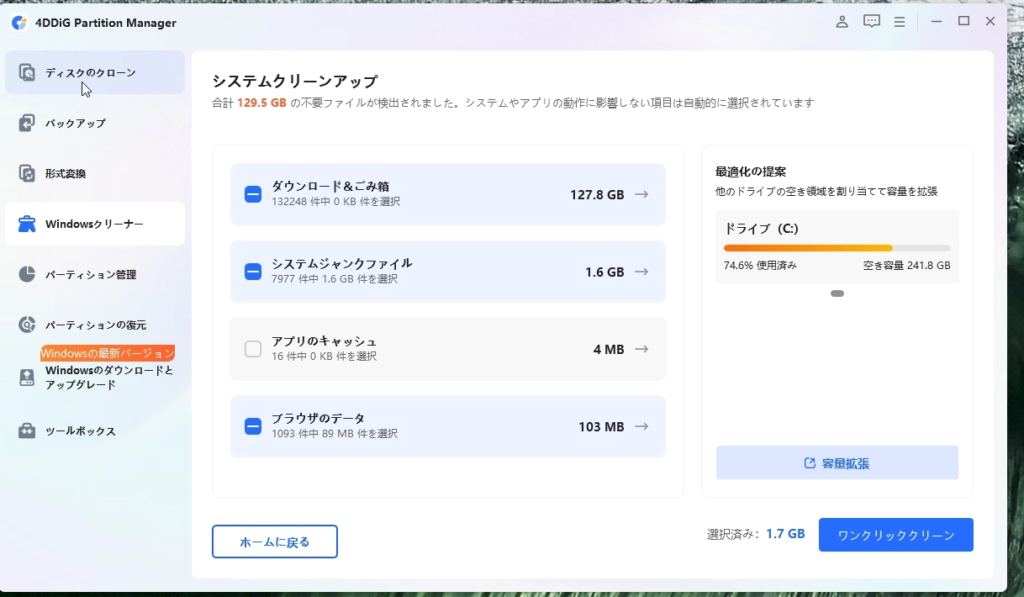Click the partition recovery icon
The height and width of the screenshot is (597, 1024).
27,325
